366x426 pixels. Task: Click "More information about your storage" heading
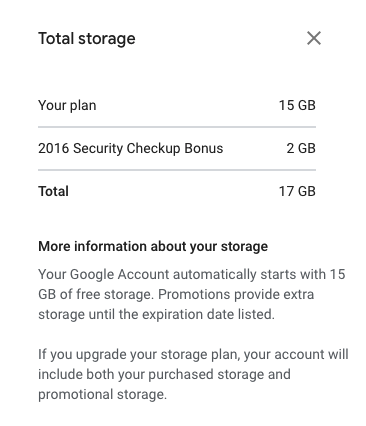(x=153, y=247)
